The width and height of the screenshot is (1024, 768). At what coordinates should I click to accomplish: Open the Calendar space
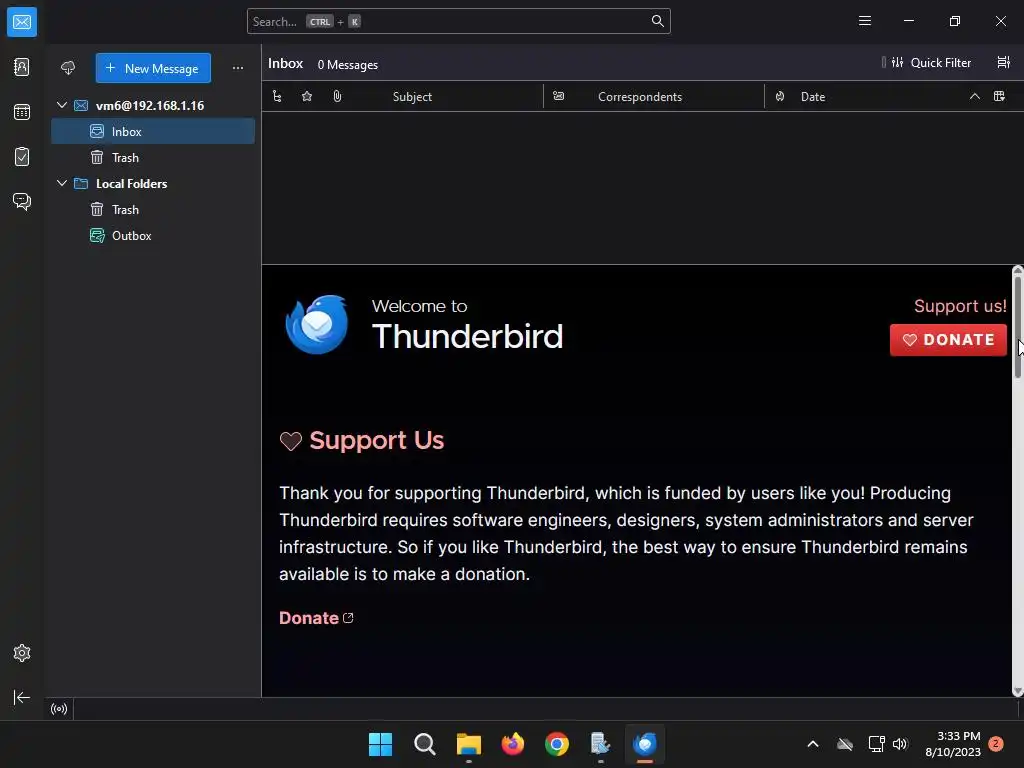coord(22,112)
